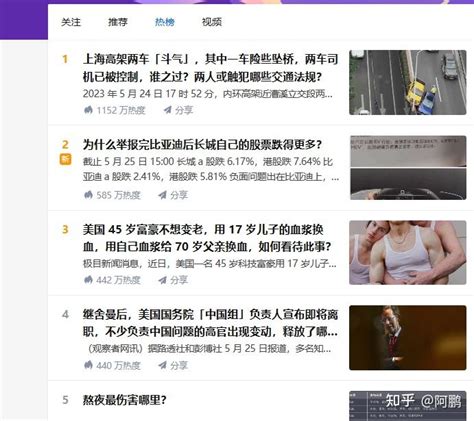Screen dimensions: 474x421
Task: Click the summary starting 2023 年 5 月 24 日
Action: 208,94
